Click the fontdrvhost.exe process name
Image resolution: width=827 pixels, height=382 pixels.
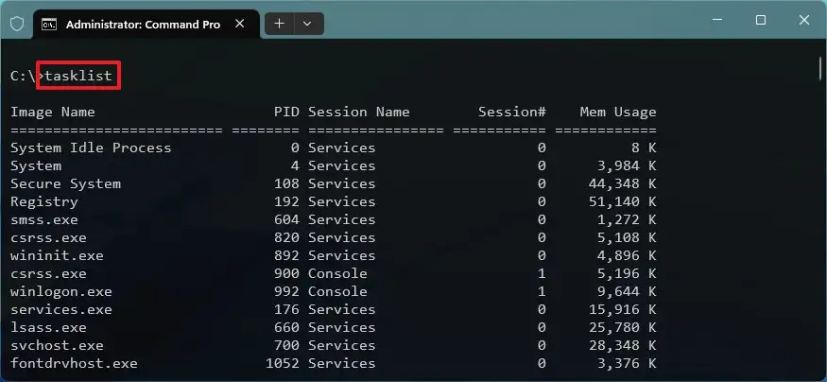click(74, 364)
